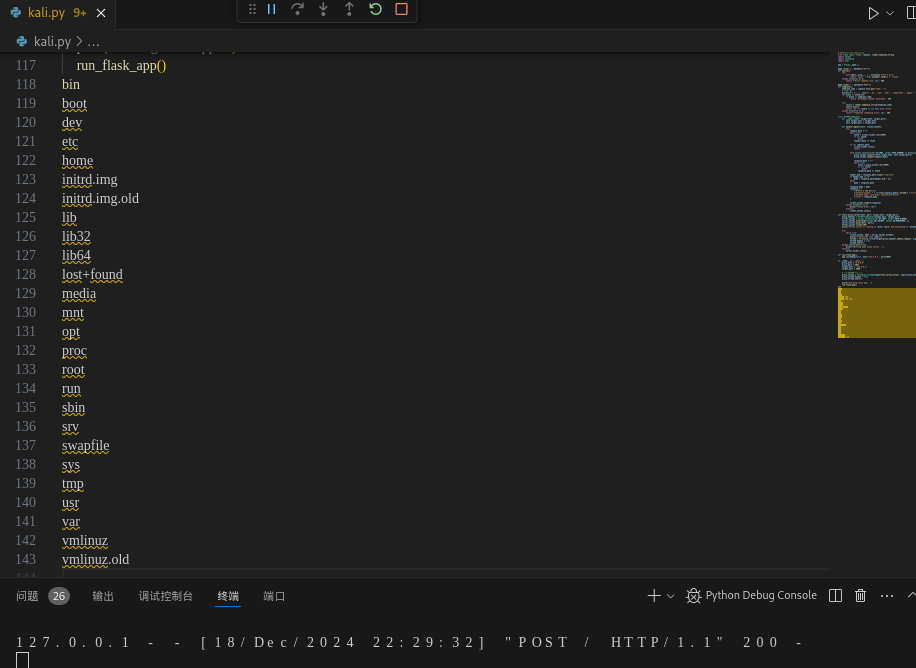Click the highlighted region in the minimap
This screenshot has width=916, height=668.
[876, 313]
